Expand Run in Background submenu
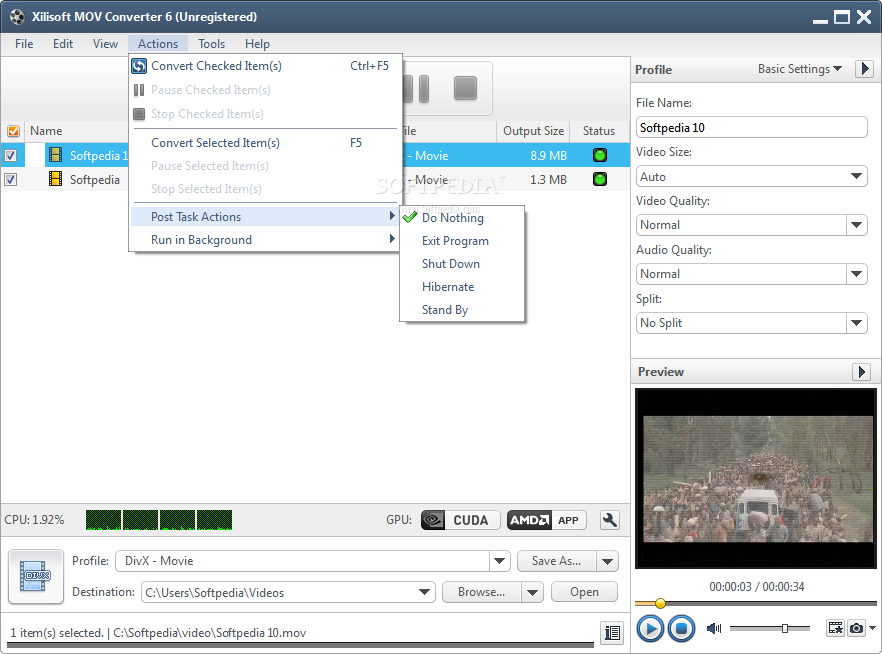The image size is (882, 654). [x=264, y=240]
